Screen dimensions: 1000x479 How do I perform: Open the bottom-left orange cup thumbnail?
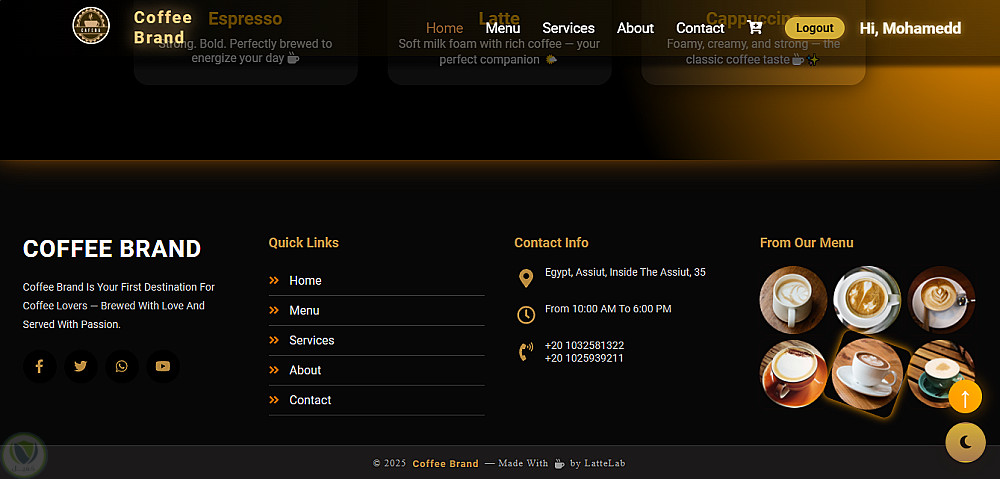[793, 374]
